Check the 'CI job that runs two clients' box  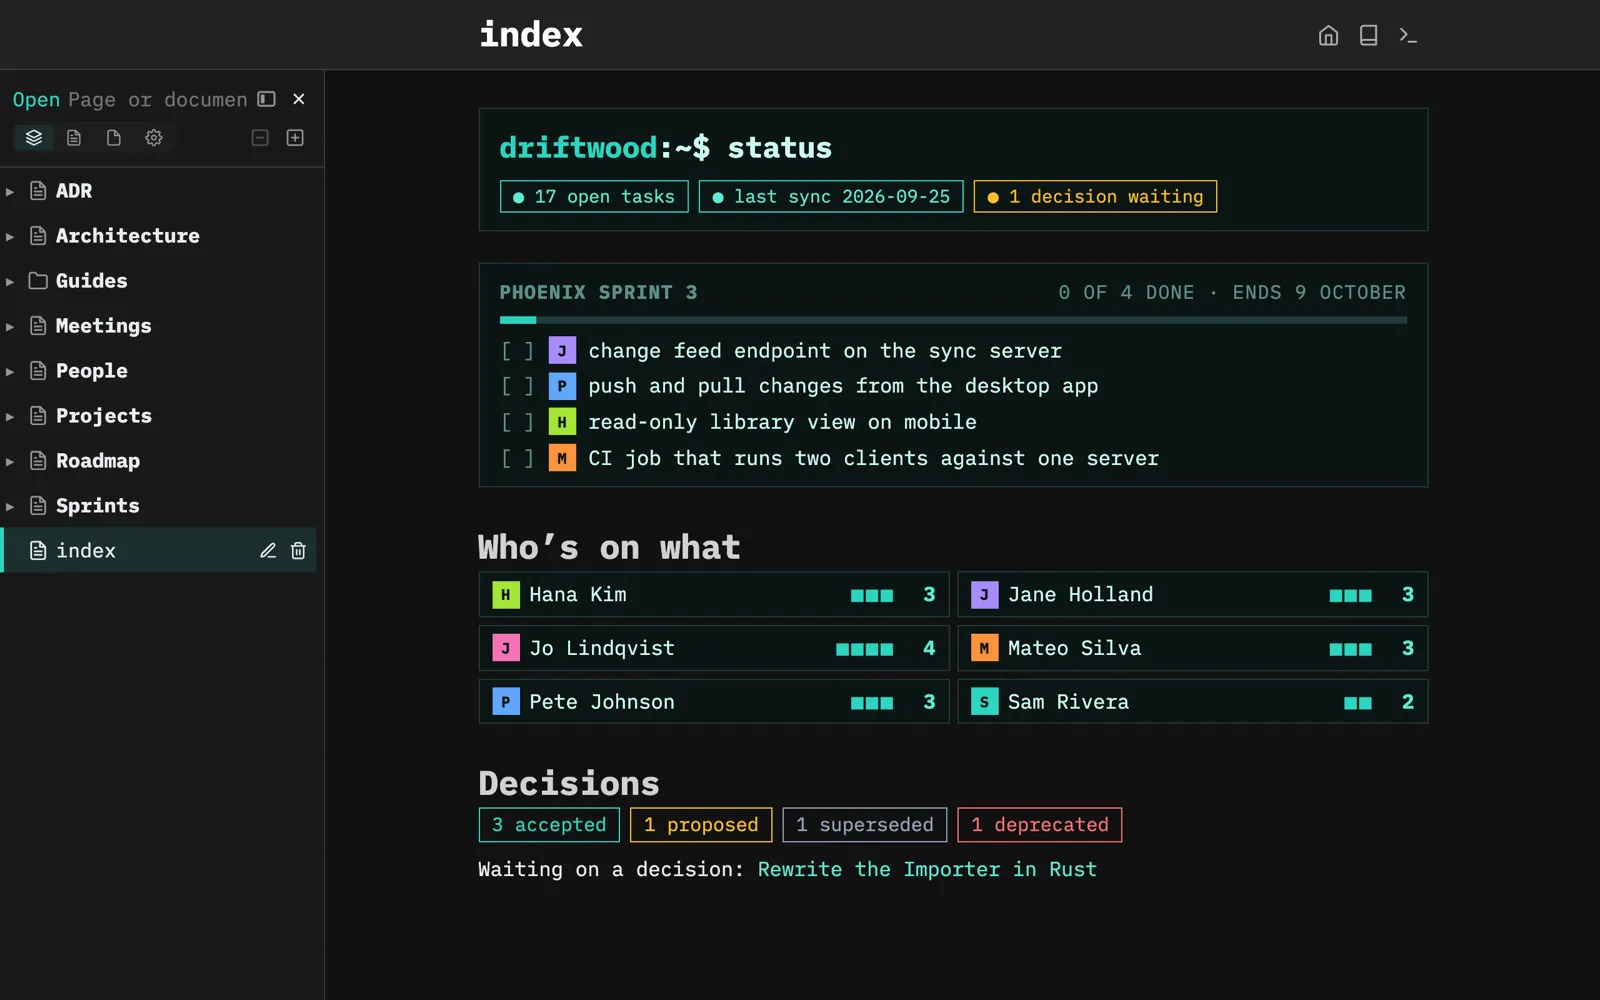[518, 458]
